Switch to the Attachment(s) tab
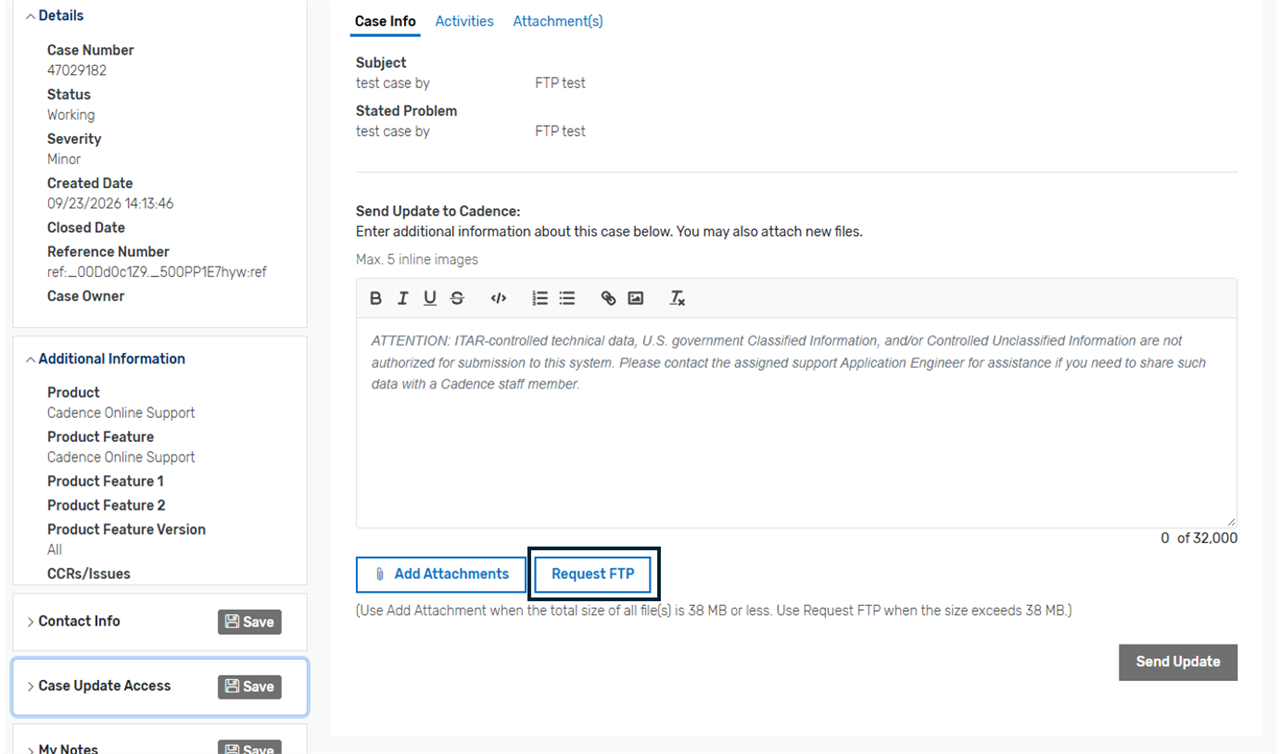The height and width of the screenshot is (754, 1280). coord(558,21)
